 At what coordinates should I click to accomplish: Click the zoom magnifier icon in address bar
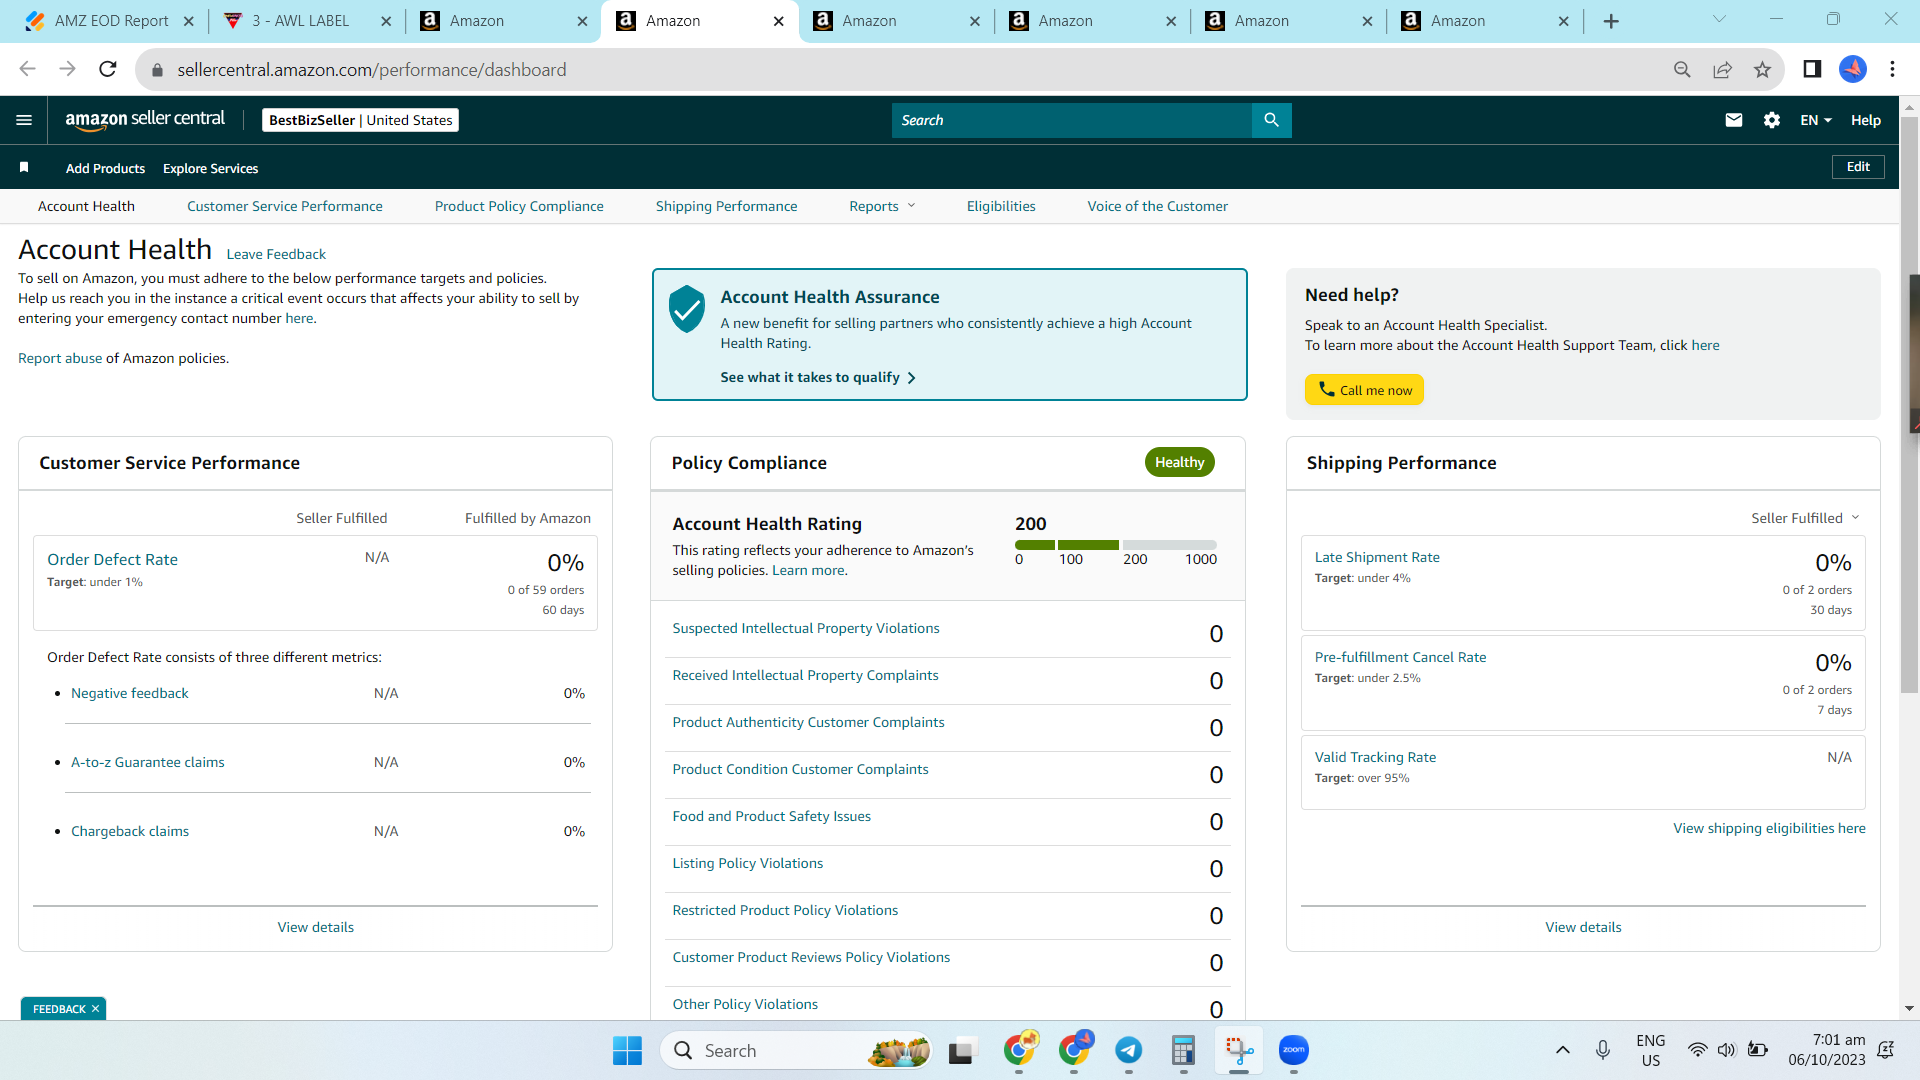1682,69
